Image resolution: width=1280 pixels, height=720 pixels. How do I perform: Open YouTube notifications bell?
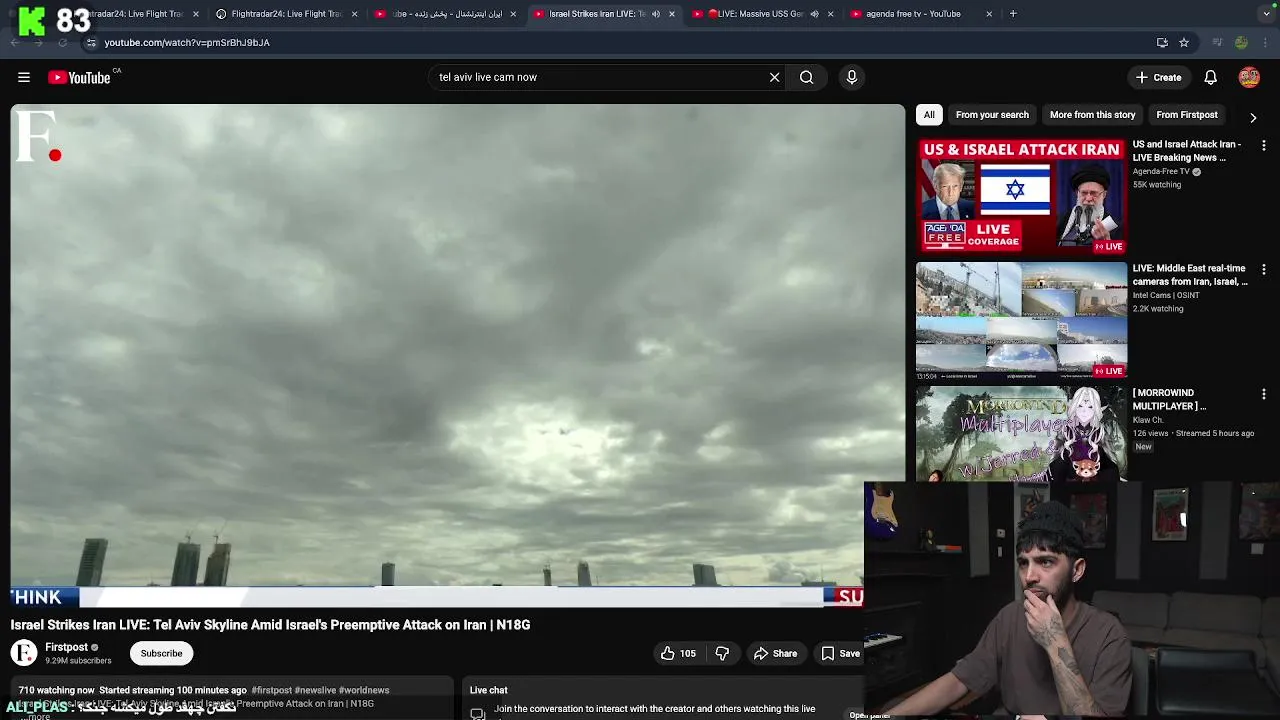[1210, 77]
